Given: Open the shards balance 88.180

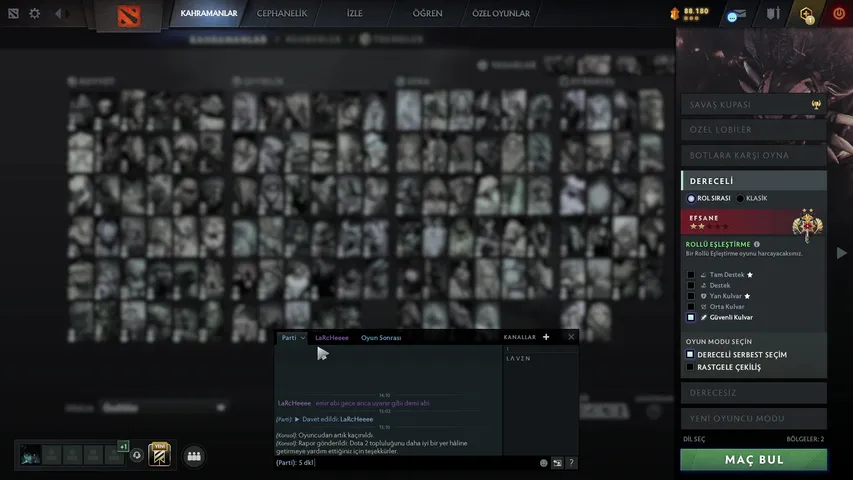Looking at the screenshot, I should coord(690,13).
